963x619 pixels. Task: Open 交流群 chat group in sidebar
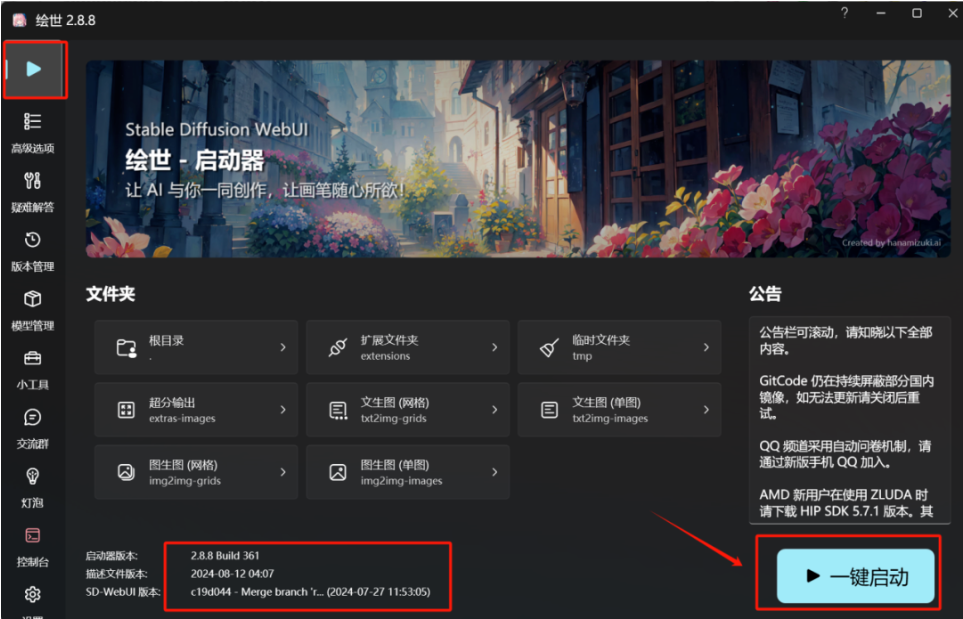tap(33, 428)
